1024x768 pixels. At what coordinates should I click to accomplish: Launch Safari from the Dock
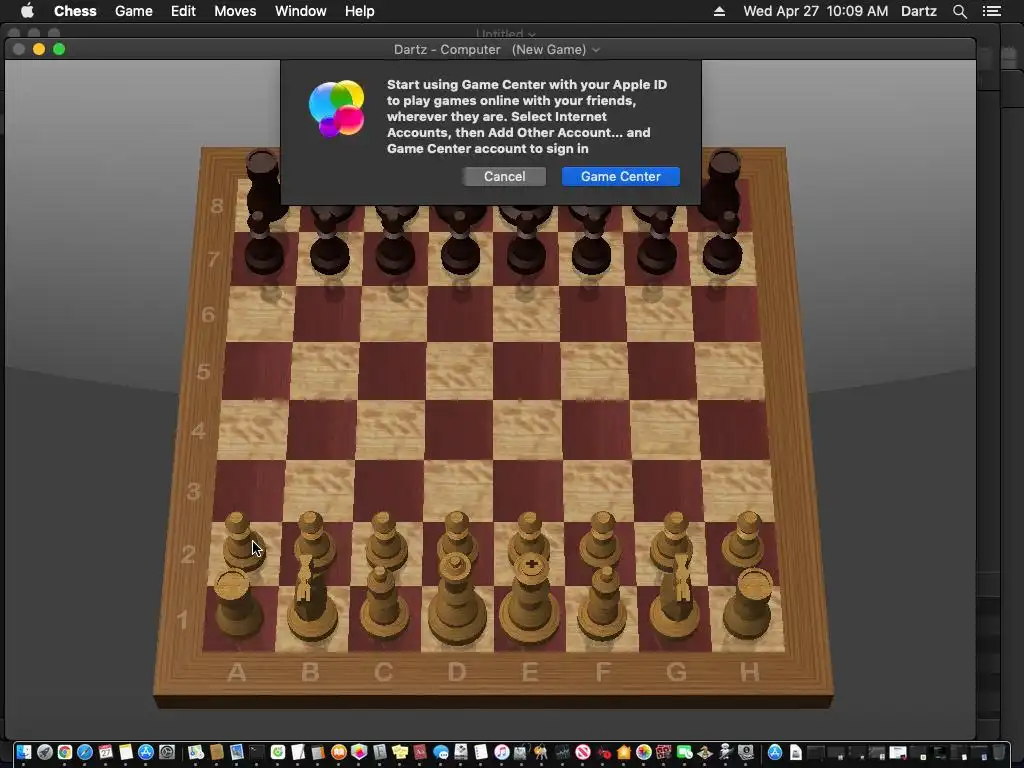(x=85, y=752)
